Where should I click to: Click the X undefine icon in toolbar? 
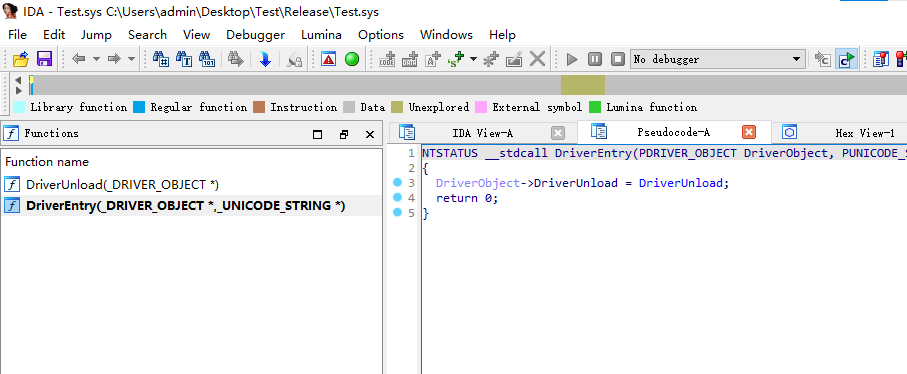click(537, 59)
